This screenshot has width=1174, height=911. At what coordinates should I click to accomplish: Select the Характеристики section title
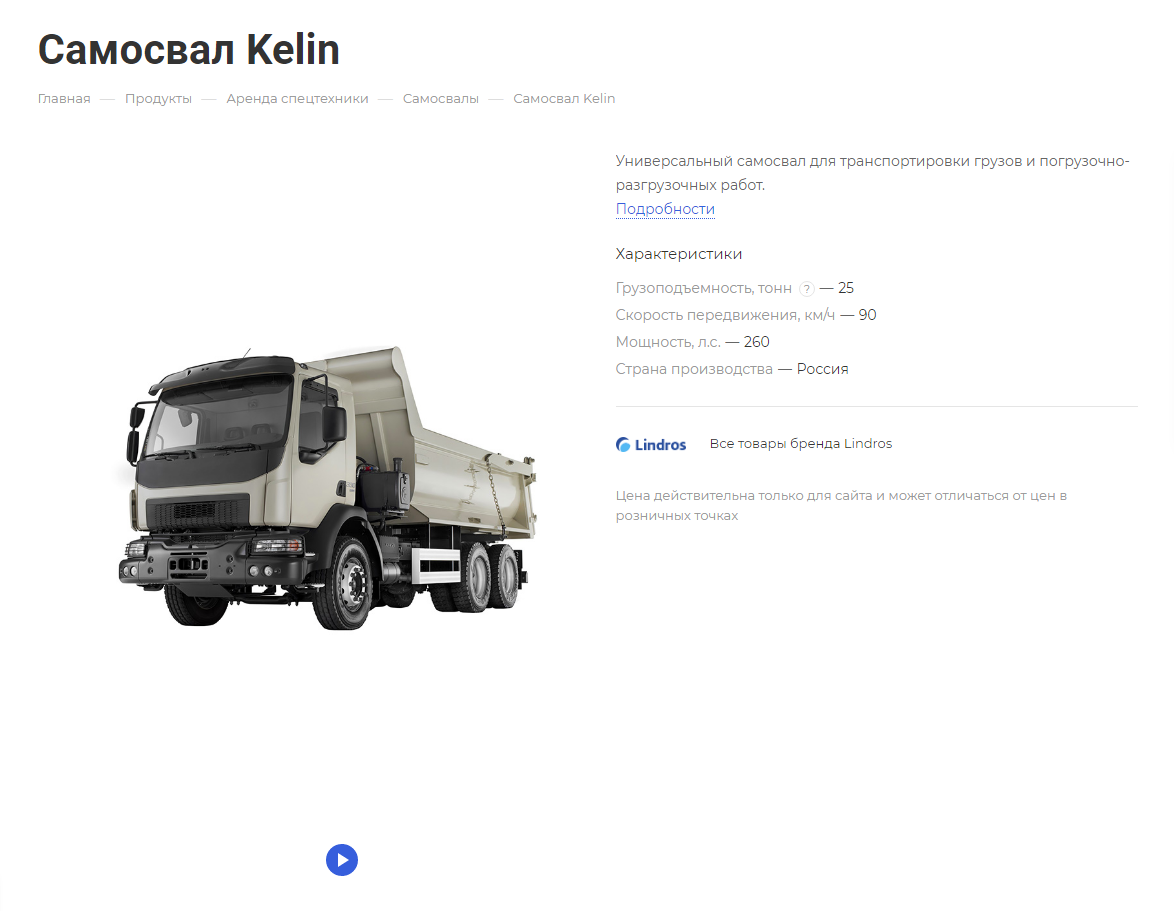point(678,254)
